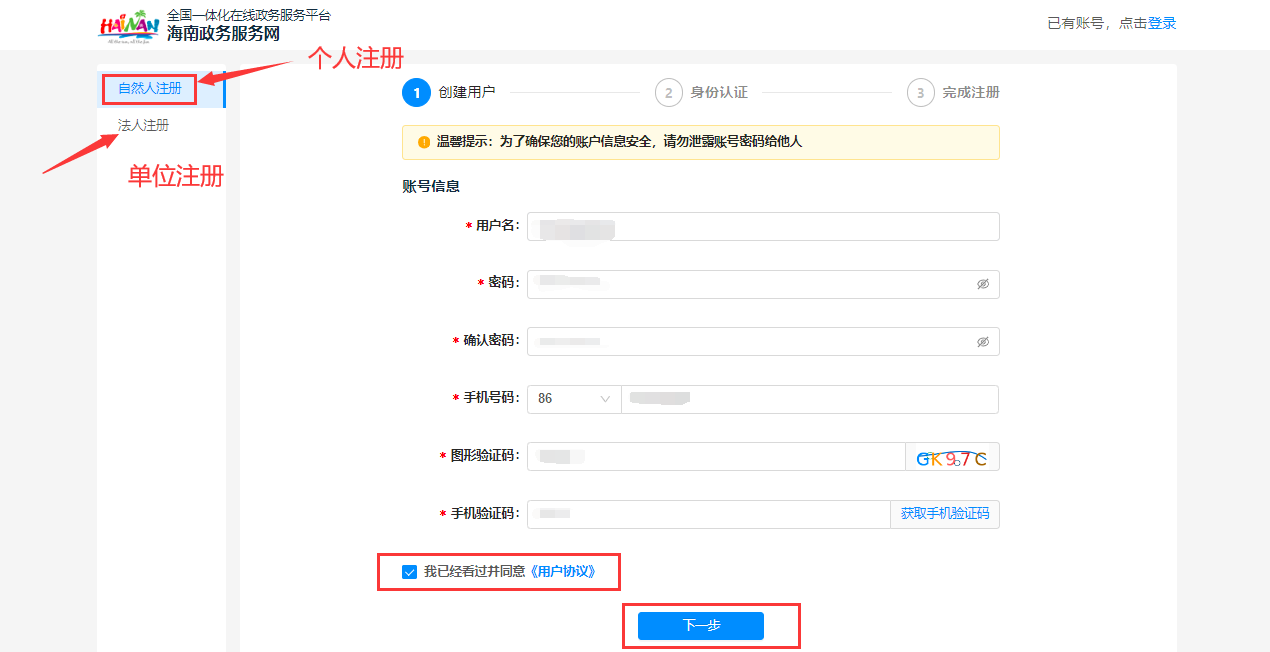Viewport: 1270px width, 652px height.
Task: Click the 海南政务服务网 site title
Action: [223, 33]
